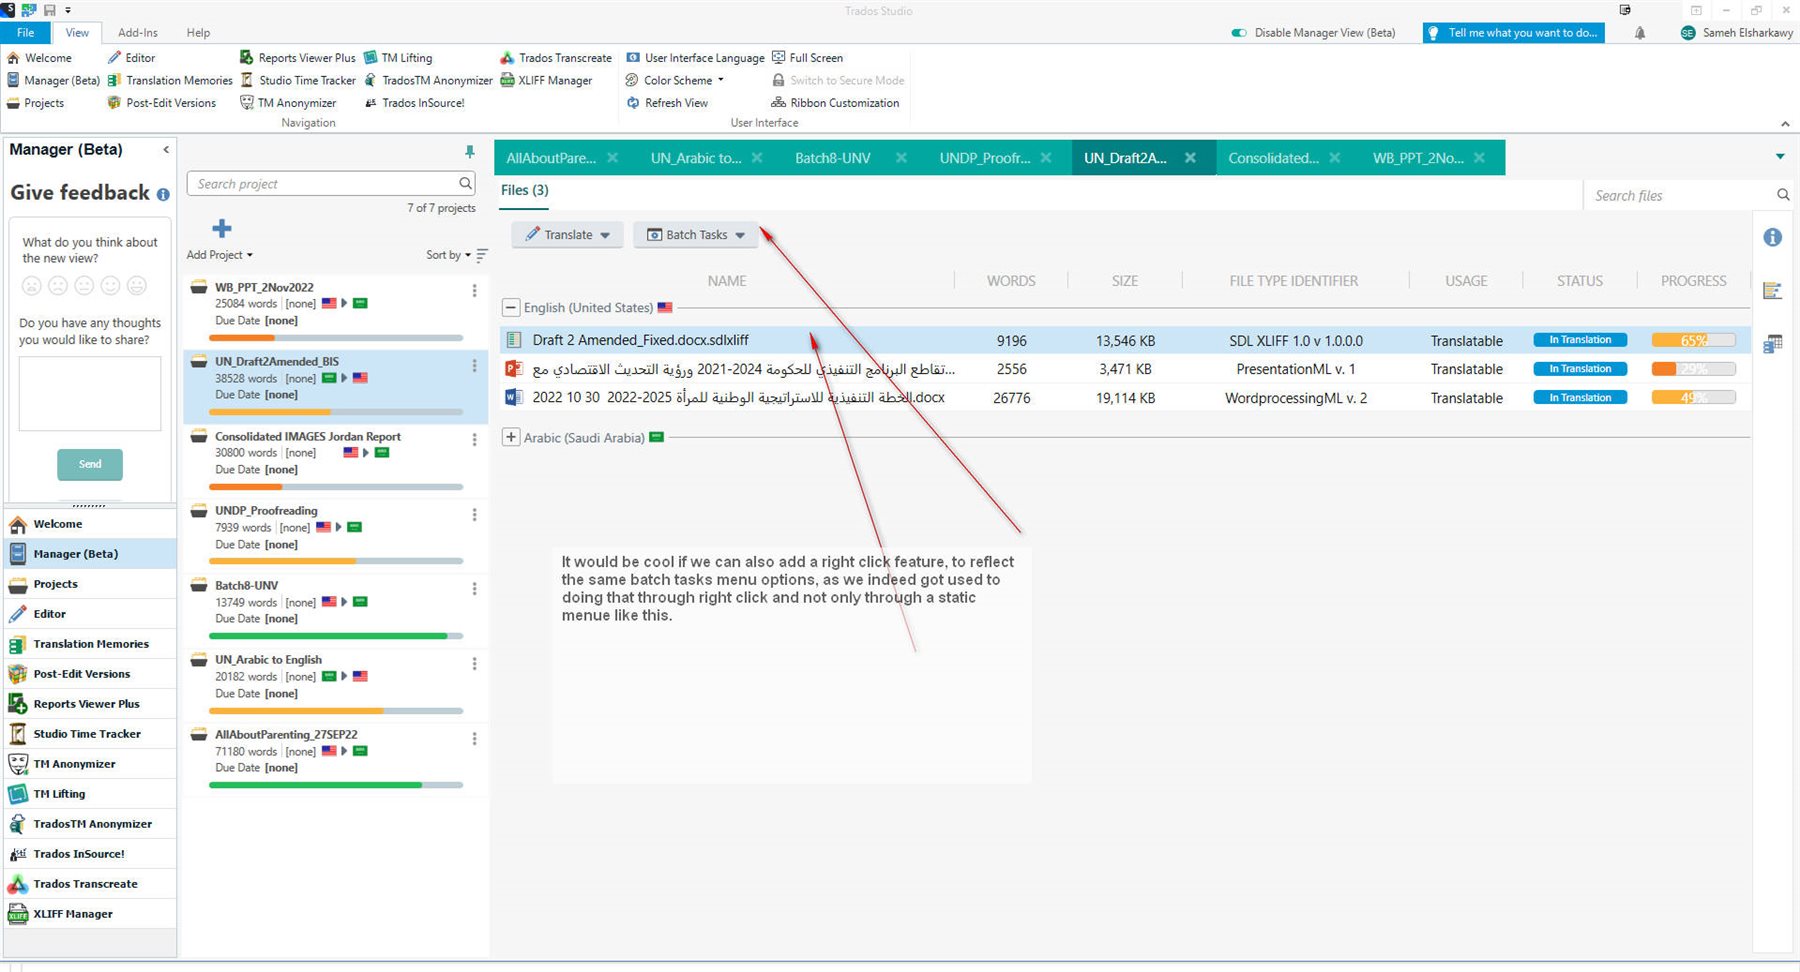Open project tabs overflow dropdown
This screenshot has width=1800, height=972.
pos(1780,156)
